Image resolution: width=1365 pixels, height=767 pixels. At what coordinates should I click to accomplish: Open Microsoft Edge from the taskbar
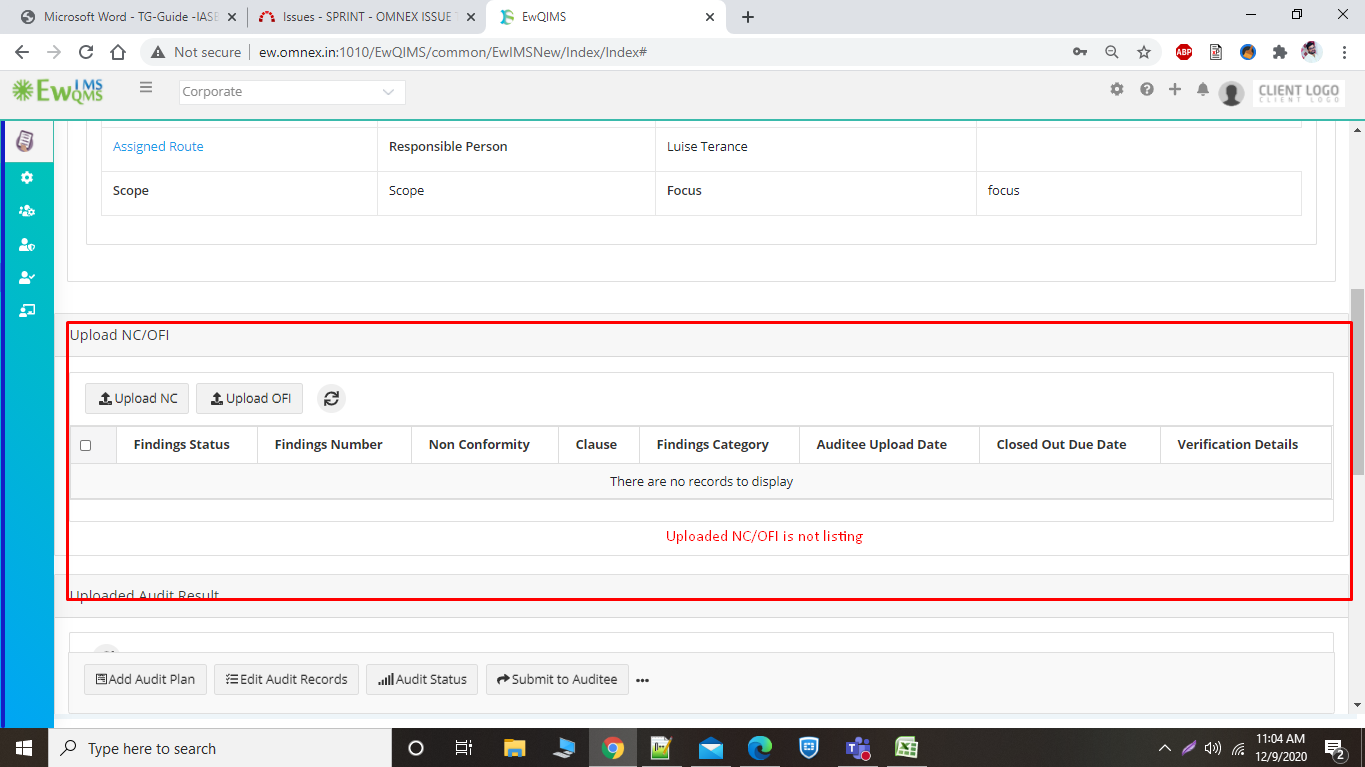pyautogui.click(x=760, y=748)
